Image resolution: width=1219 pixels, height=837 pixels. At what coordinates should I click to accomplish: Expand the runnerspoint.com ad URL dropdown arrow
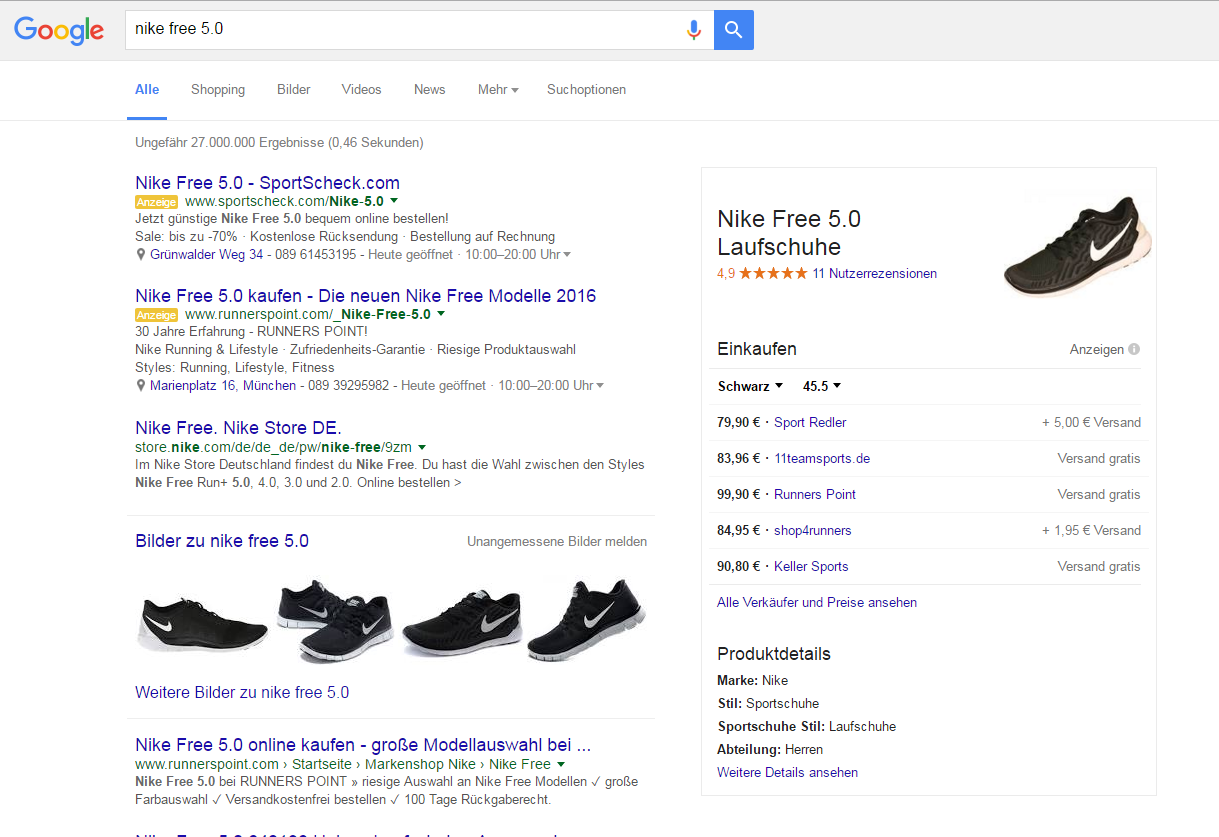pos(441,314)
